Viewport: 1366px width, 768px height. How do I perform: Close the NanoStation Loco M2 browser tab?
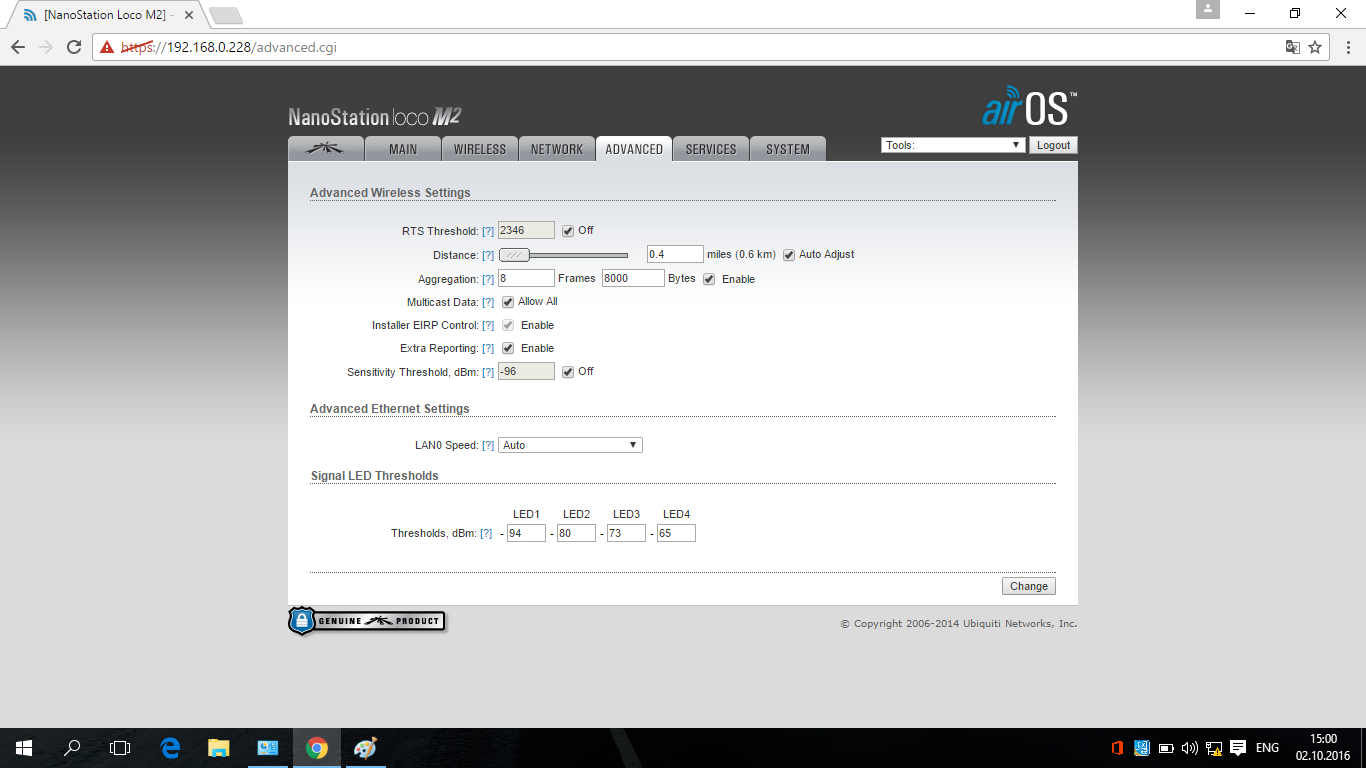[x=190, y=16]
